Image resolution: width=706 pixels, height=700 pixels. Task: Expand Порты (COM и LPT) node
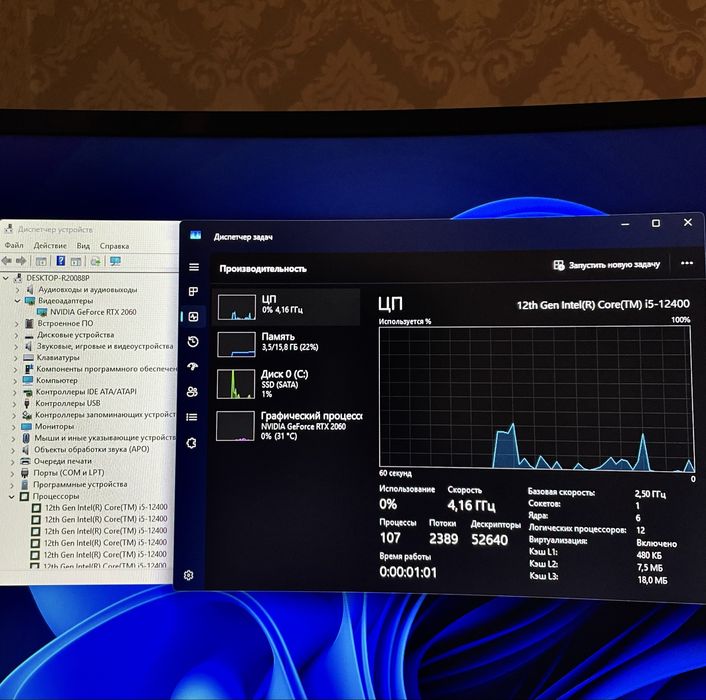[13, 474]
